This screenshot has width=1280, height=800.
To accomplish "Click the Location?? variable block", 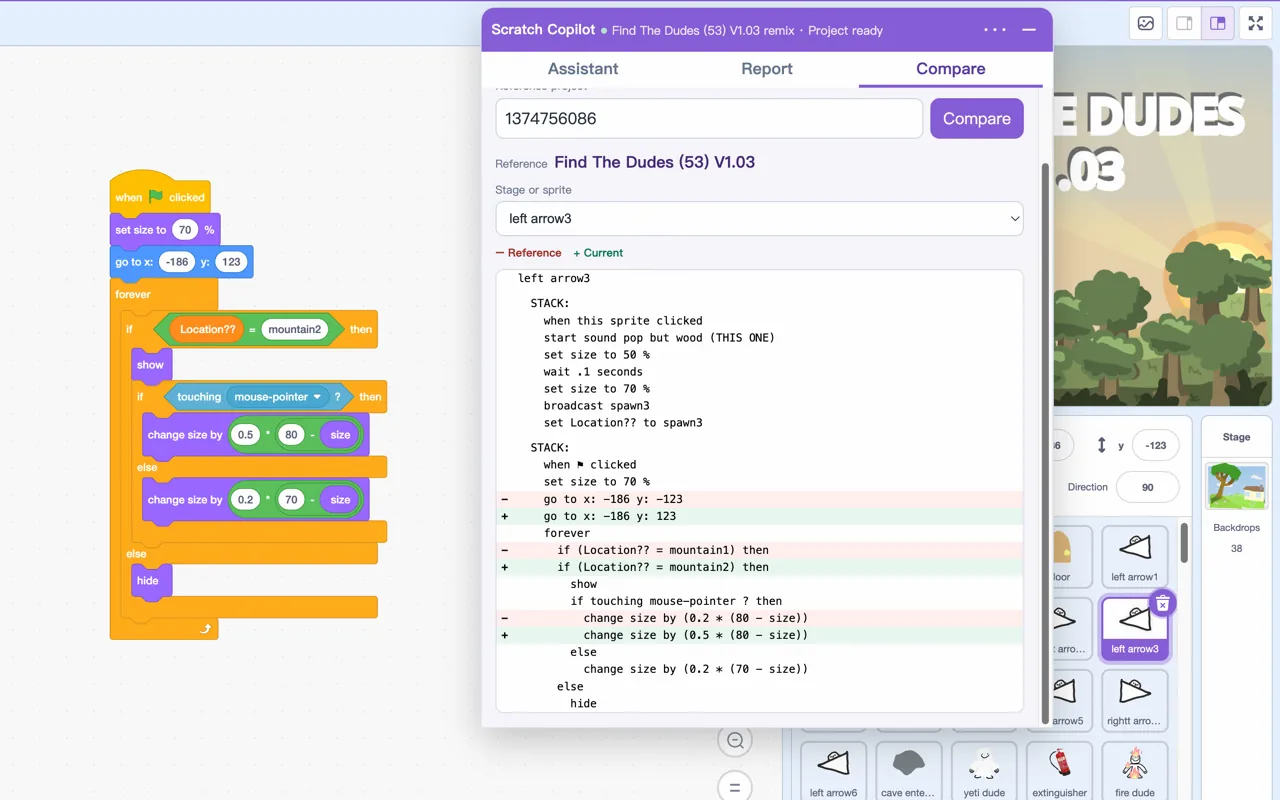I will [207, 329].
